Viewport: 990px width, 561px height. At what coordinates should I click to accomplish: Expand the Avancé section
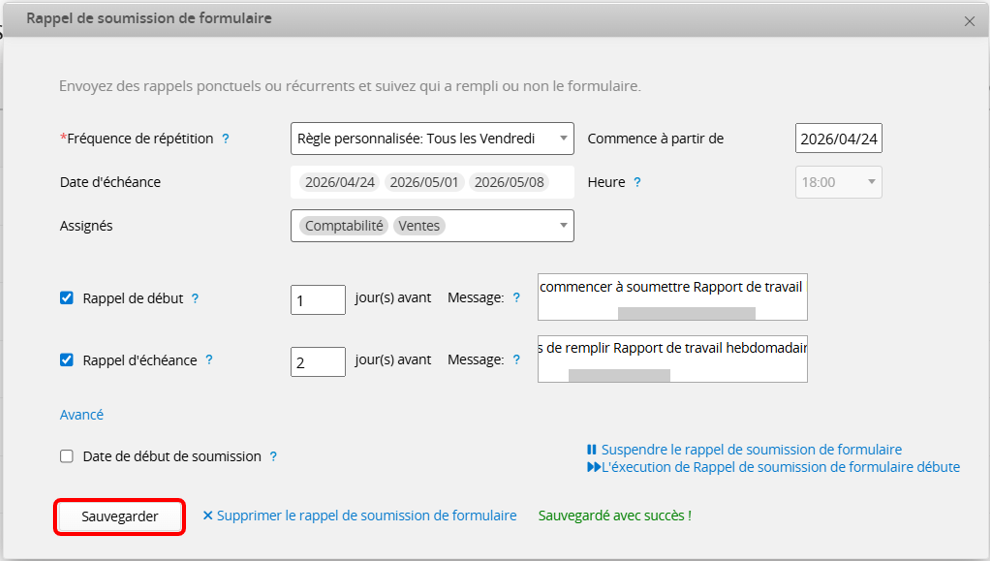coord(81,414)
